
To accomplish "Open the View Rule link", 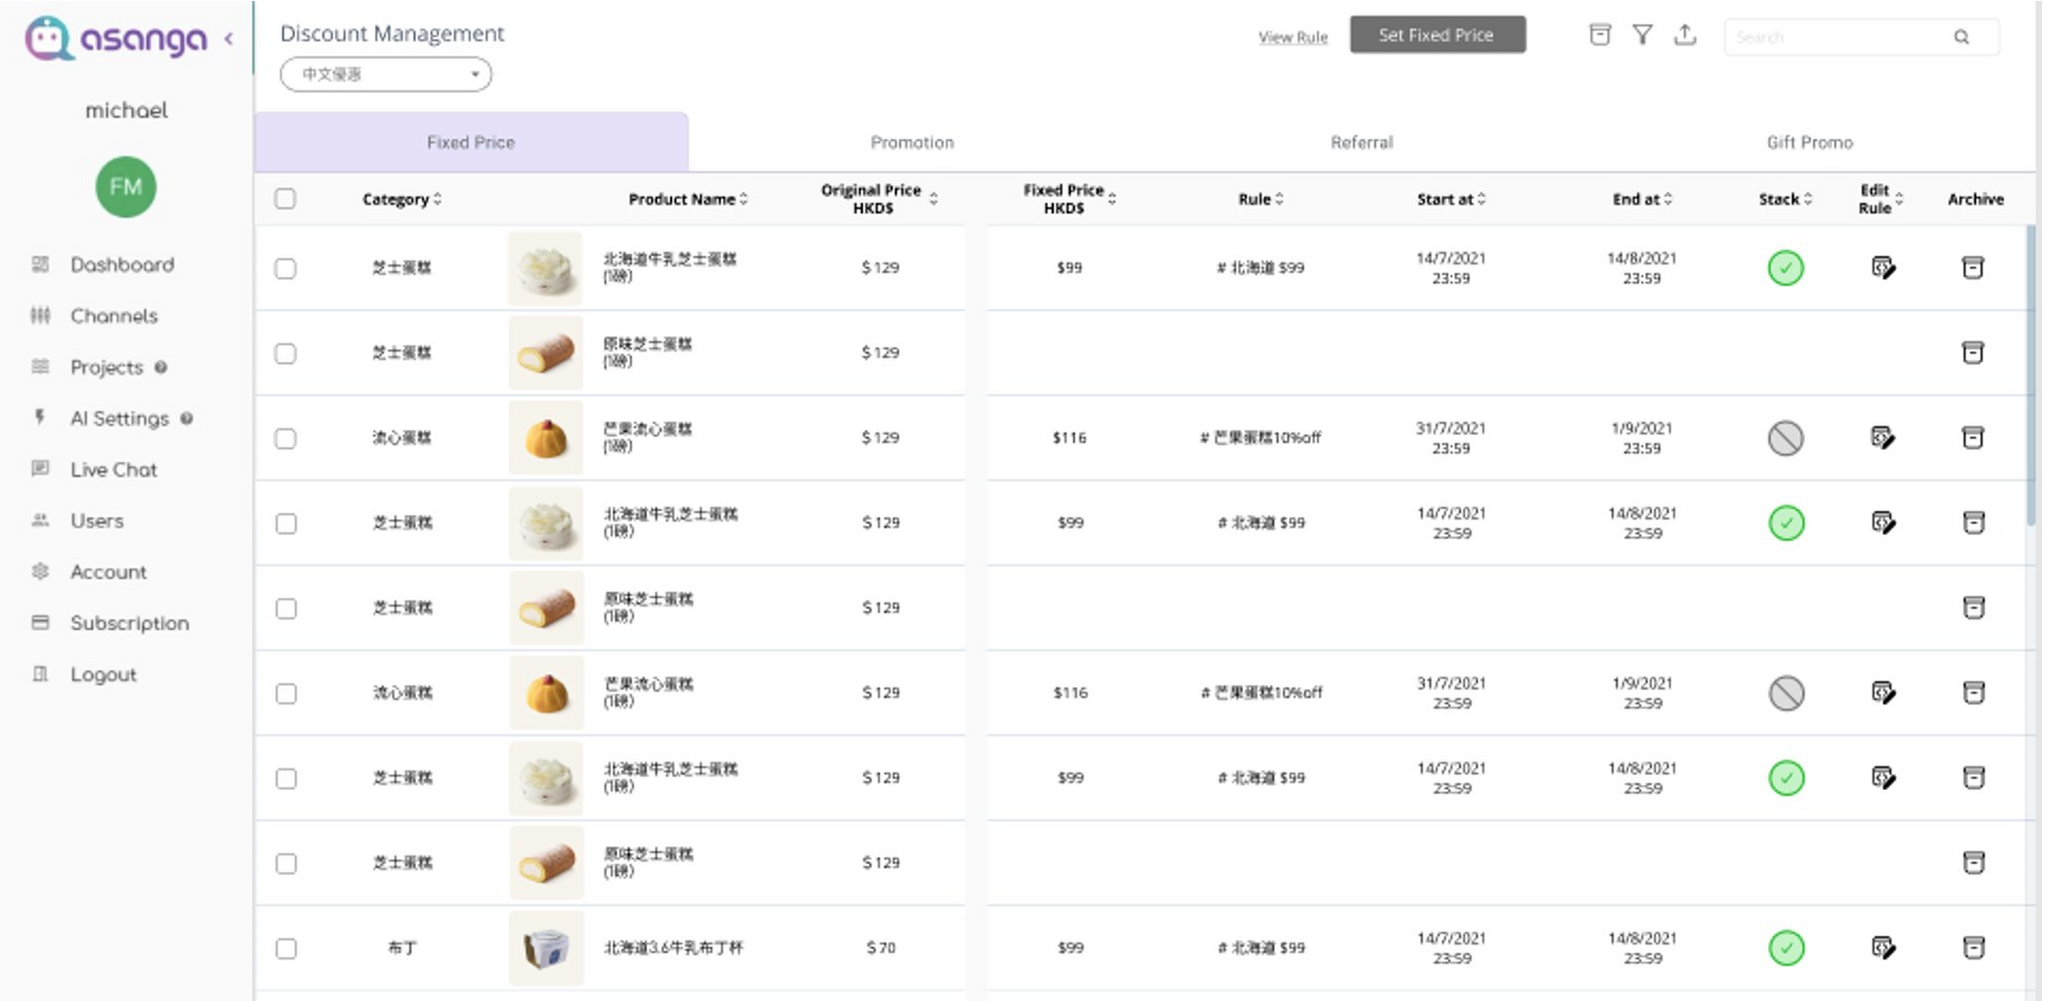I will click(x=1292, y=37).
